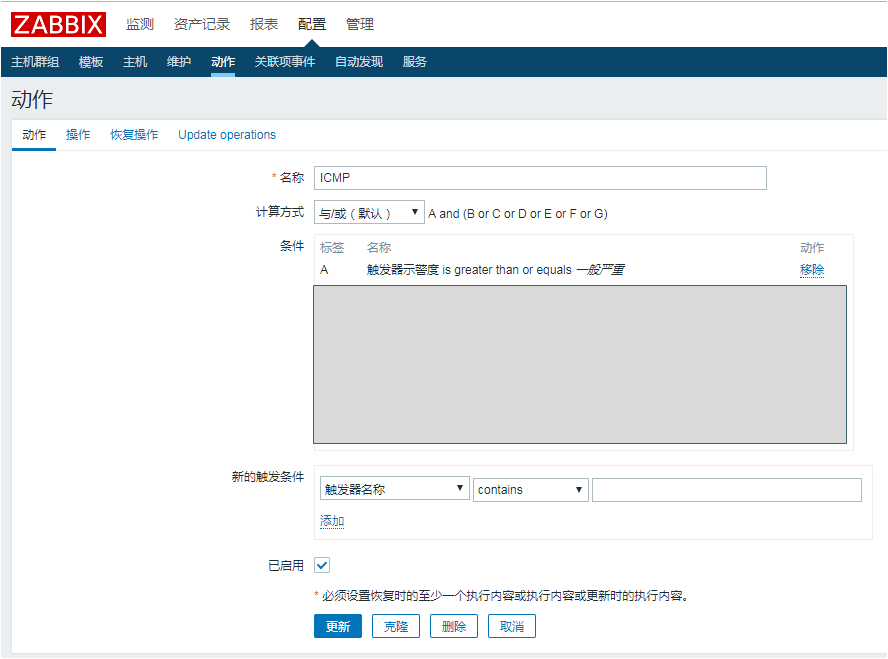Click the 条件 label
888x659 pixels.
coord(292,246)
